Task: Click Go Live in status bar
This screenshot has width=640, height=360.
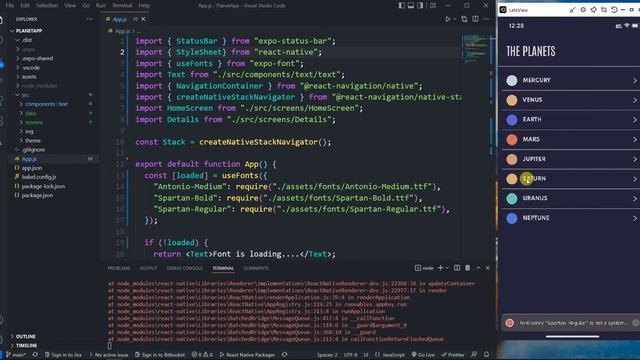Action: pos(423,355)
